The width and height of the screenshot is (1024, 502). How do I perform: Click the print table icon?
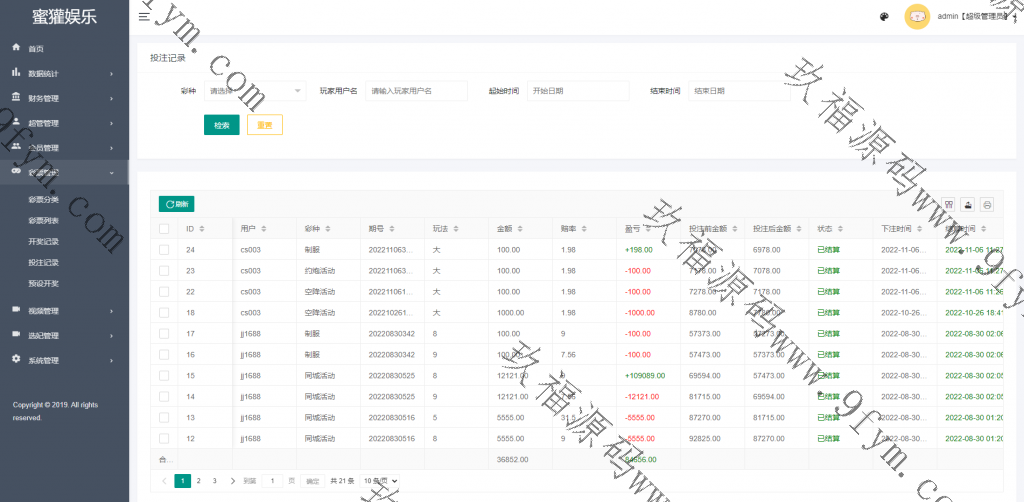pyautogui.click(x=987, y=204)
